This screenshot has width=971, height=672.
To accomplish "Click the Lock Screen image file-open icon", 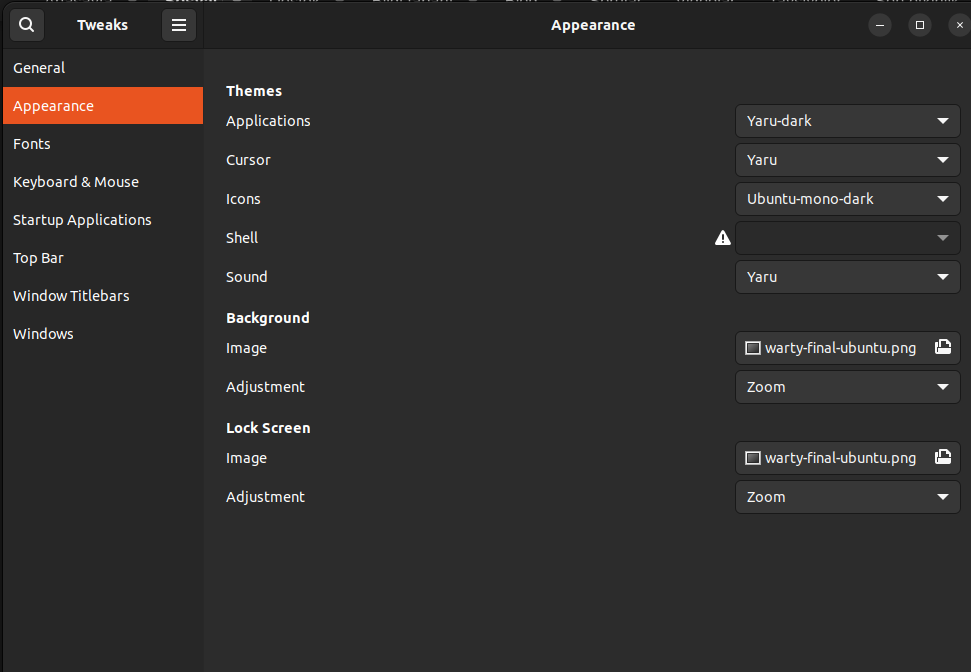I will 942,458.
